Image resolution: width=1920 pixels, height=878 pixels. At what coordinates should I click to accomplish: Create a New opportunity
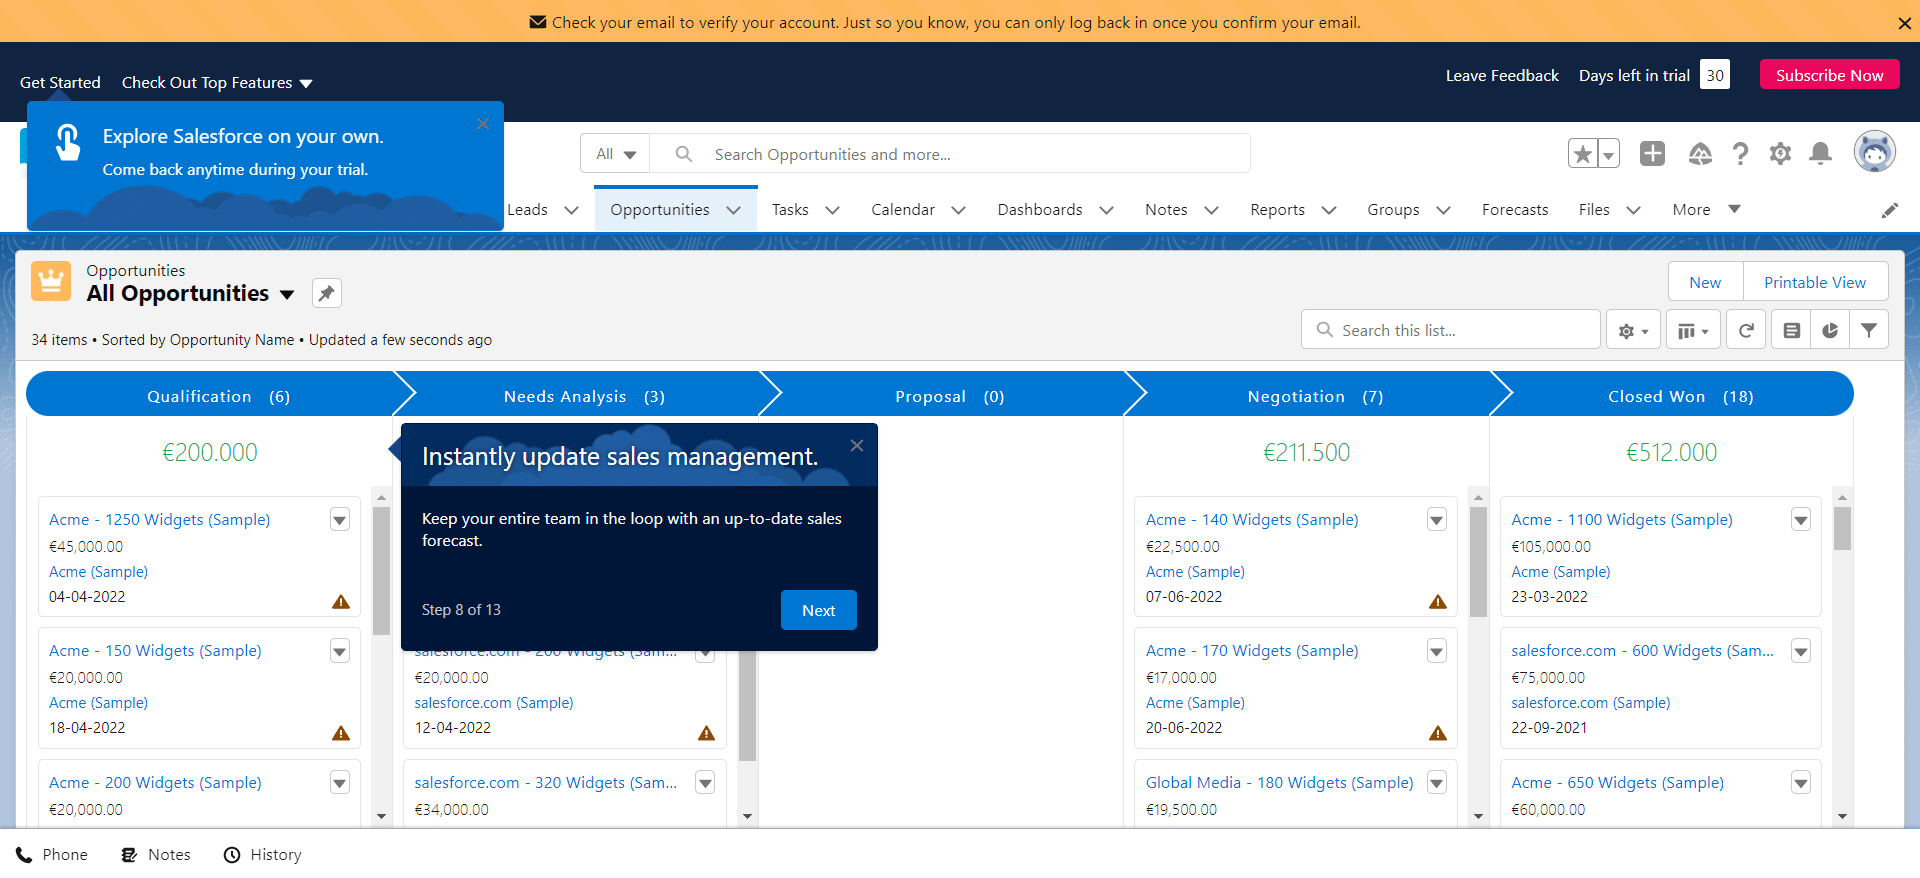[1705, 282]
